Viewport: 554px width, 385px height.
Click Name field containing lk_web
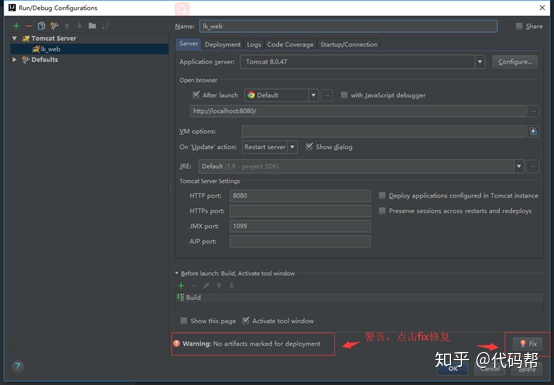[348, 26]
